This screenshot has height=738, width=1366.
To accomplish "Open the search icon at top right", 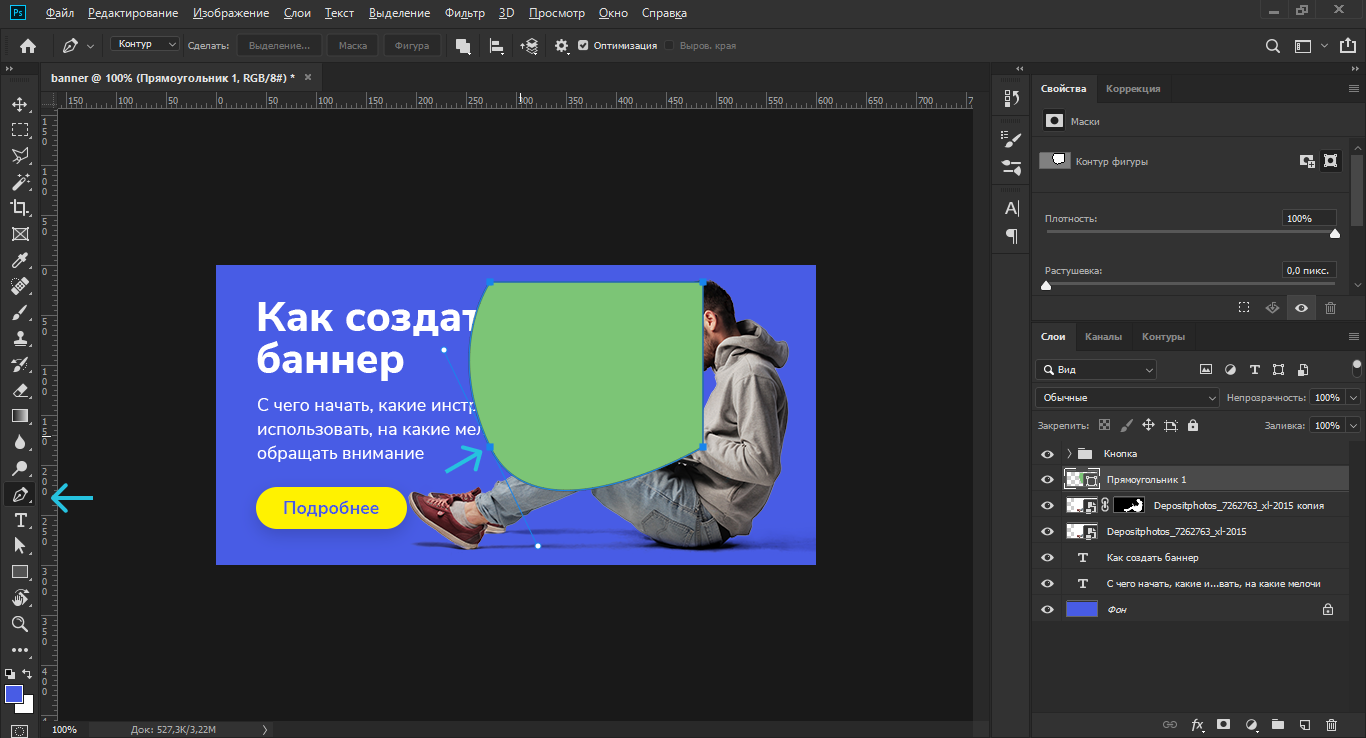I will pos(1272,46).
